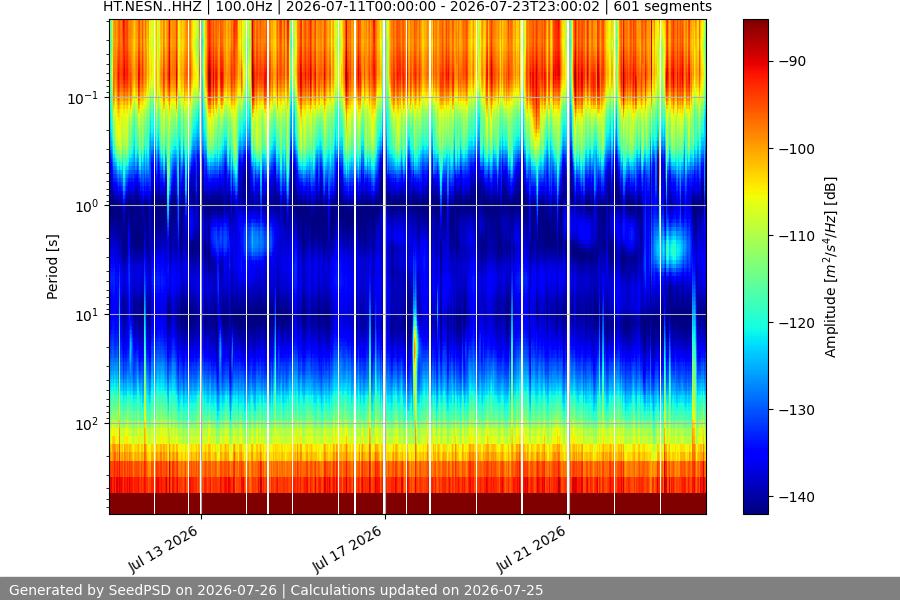Click the plot title starting with HT.NESN..HHZ
900x600 pixels.
point(407,7)
